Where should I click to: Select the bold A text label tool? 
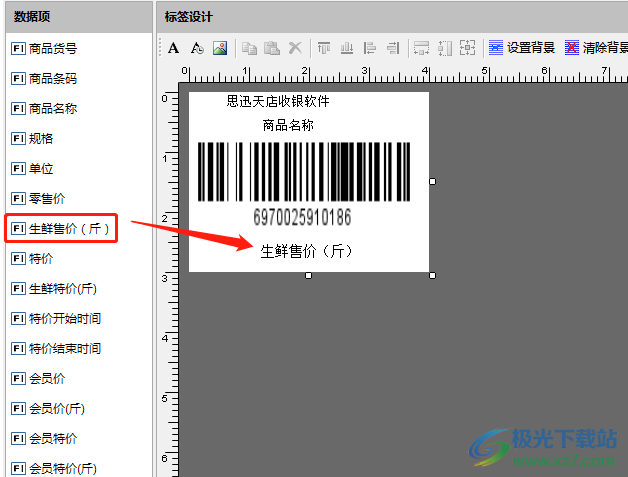click(173, 48)
